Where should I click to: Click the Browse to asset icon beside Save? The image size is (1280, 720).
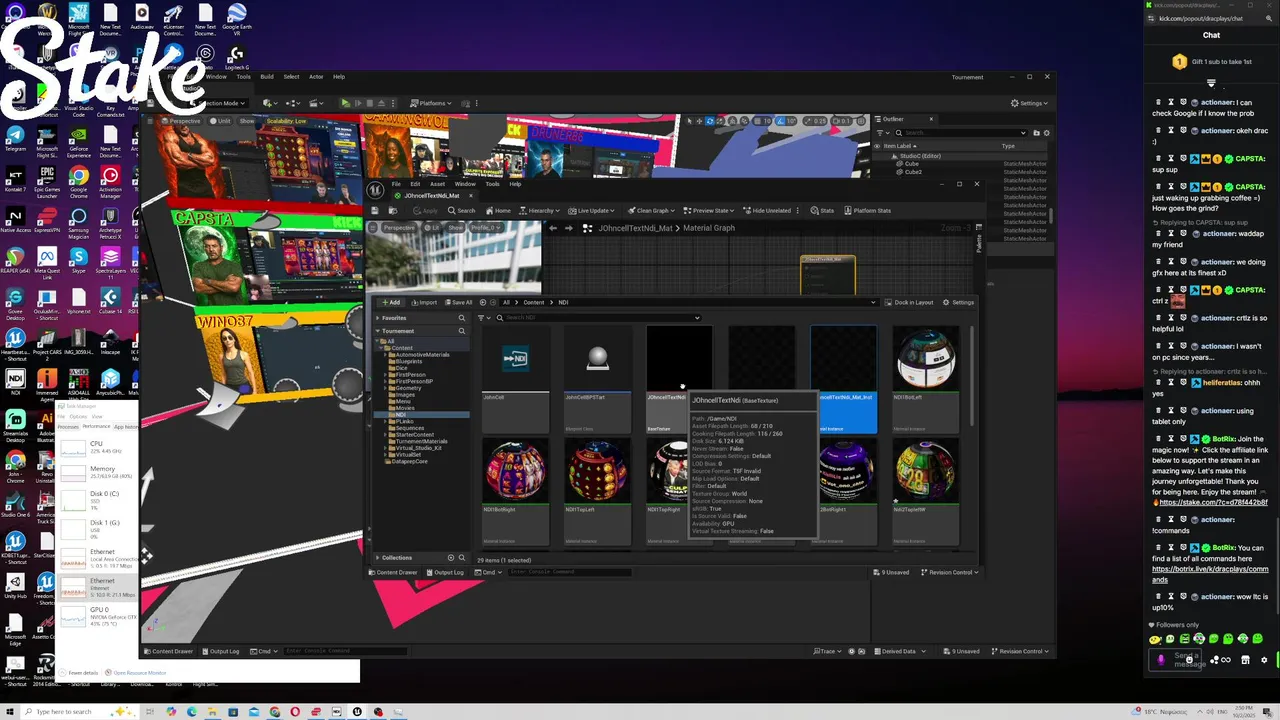(x=395, y=210)
